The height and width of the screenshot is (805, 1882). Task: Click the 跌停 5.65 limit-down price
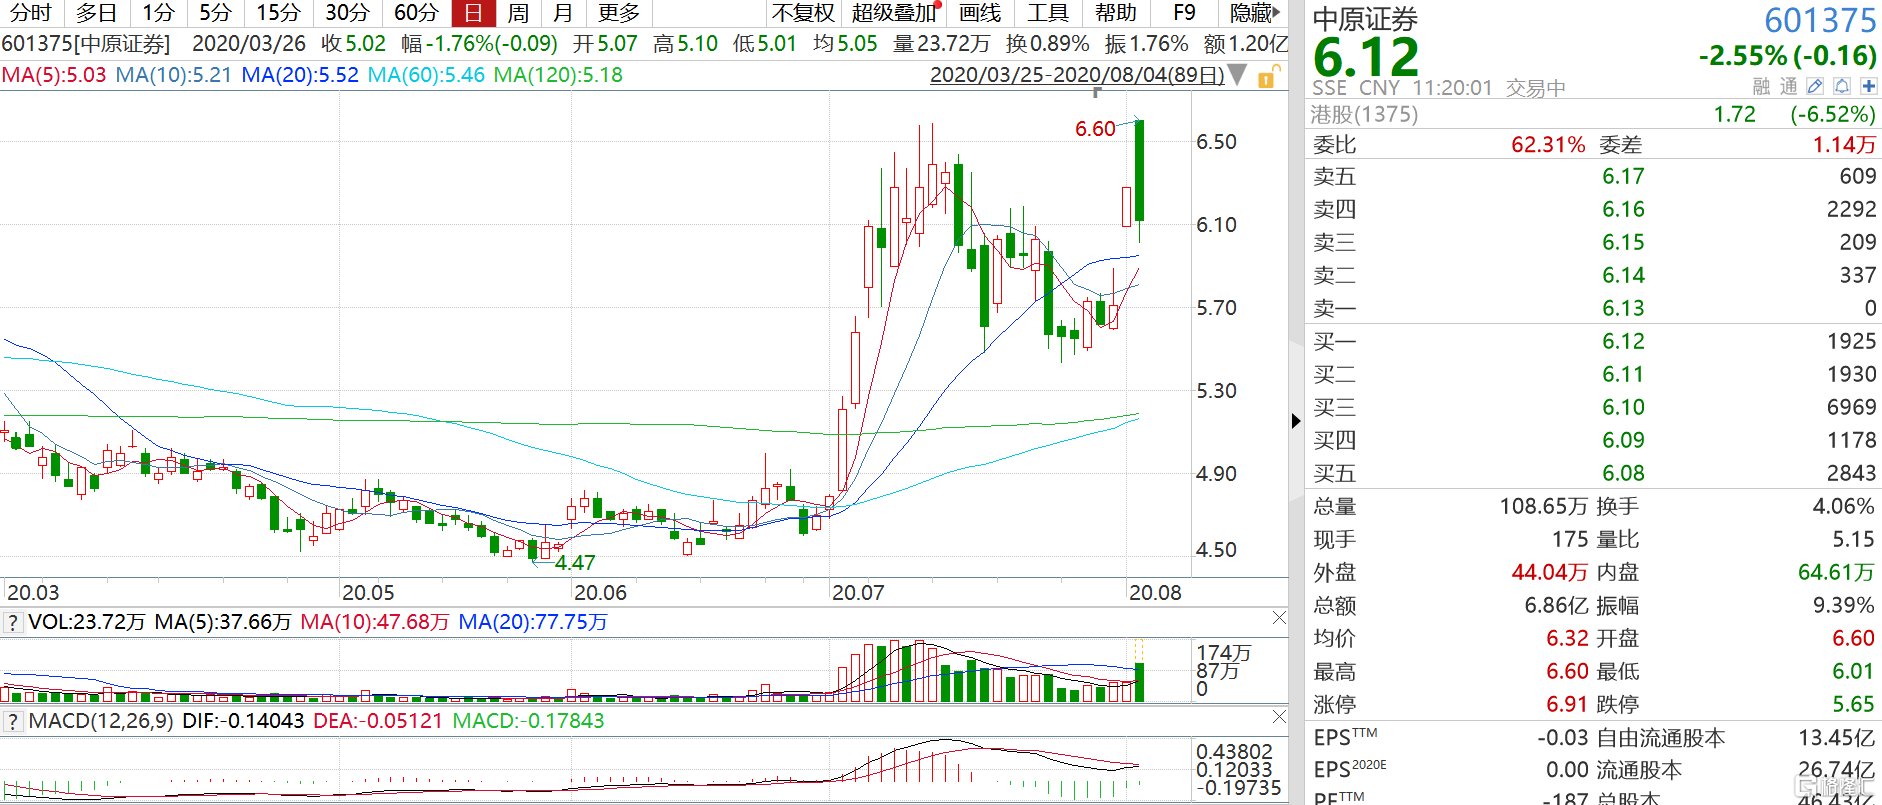(1853, 704)
